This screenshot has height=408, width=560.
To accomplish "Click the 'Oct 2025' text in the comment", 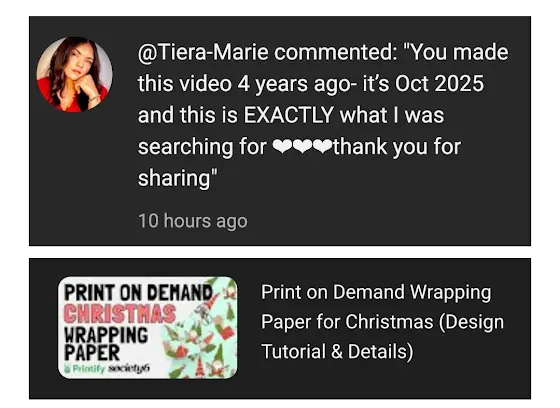I will (x=439, y=84).
